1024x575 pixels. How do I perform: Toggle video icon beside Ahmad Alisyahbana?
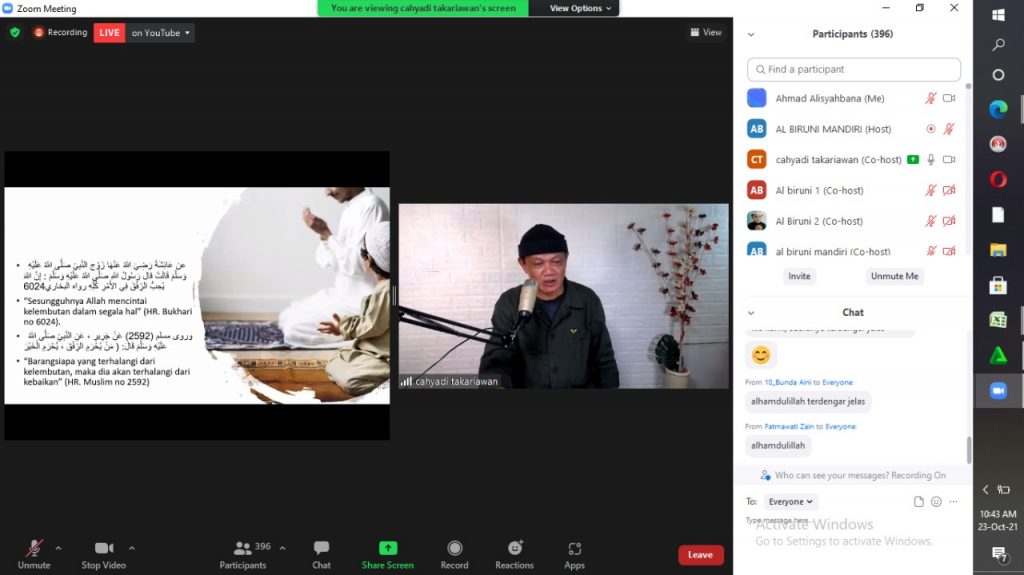tap(949, 98)
